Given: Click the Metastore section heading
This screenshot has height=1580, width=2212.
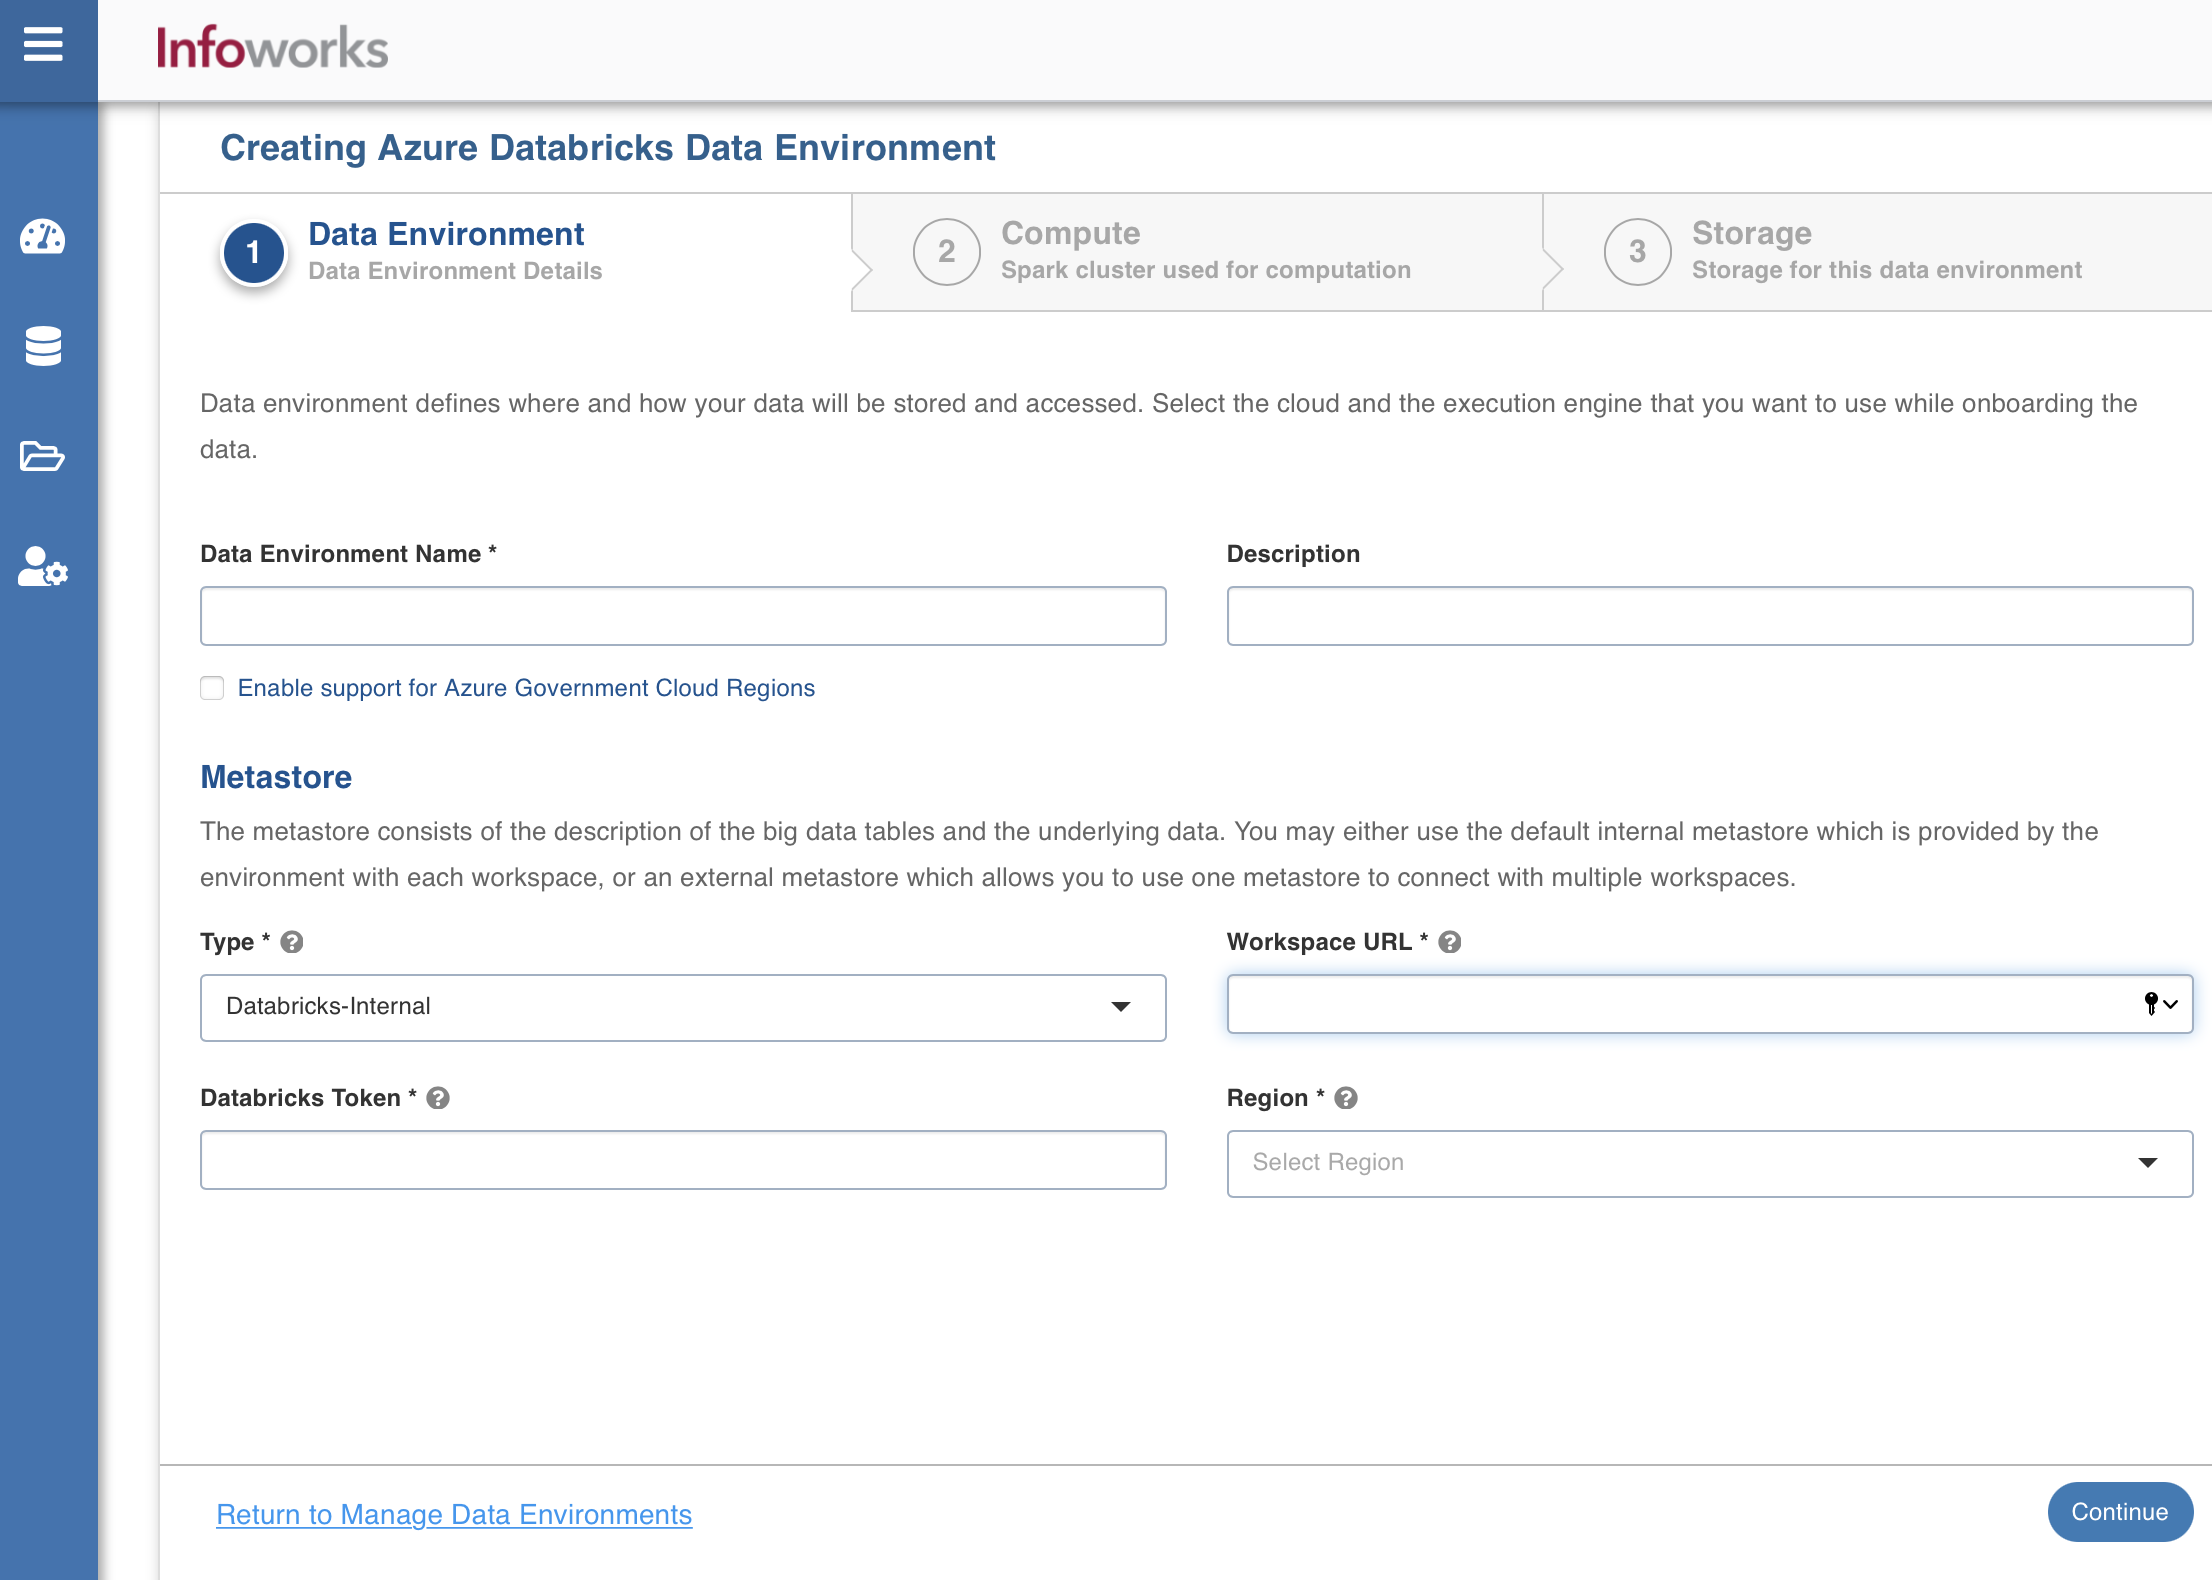Looking at the screenshot, I should (x=276, y=777).
